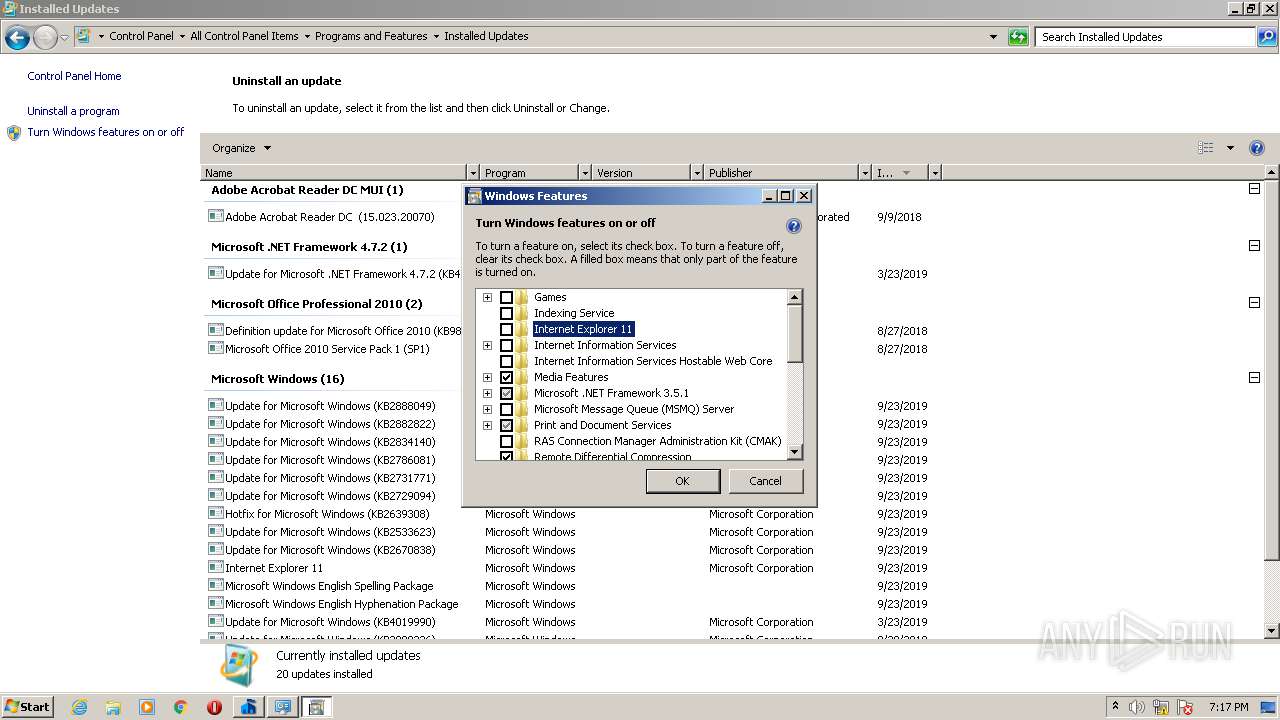Click the Forward navigation arrow
1280x720 pixels.
coord(45,38)
